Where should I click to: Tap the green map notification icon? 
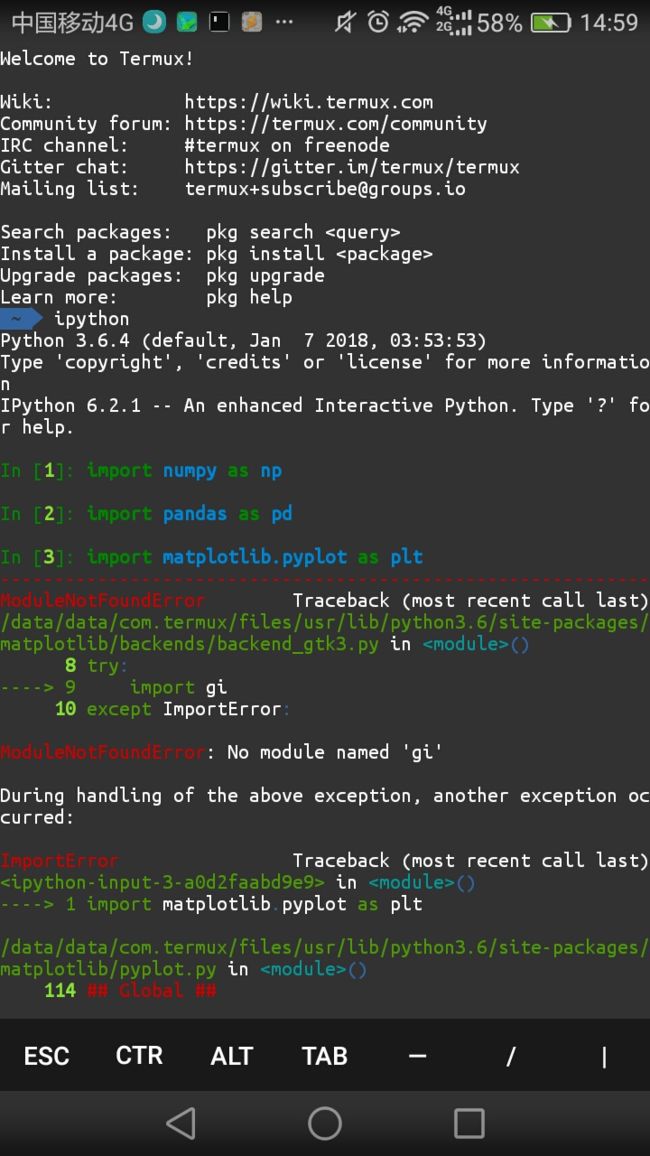[186, 22]
